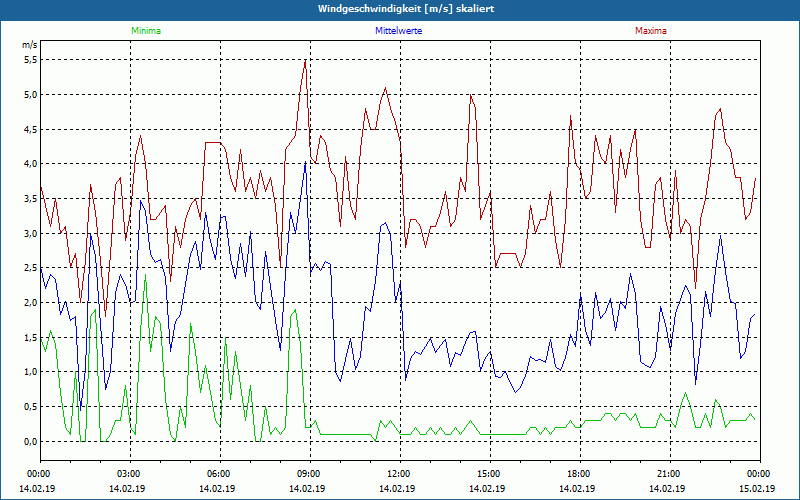Click the 15:00 time axis label
This screenshot has height=500, width=800.
tap(487, 474)
